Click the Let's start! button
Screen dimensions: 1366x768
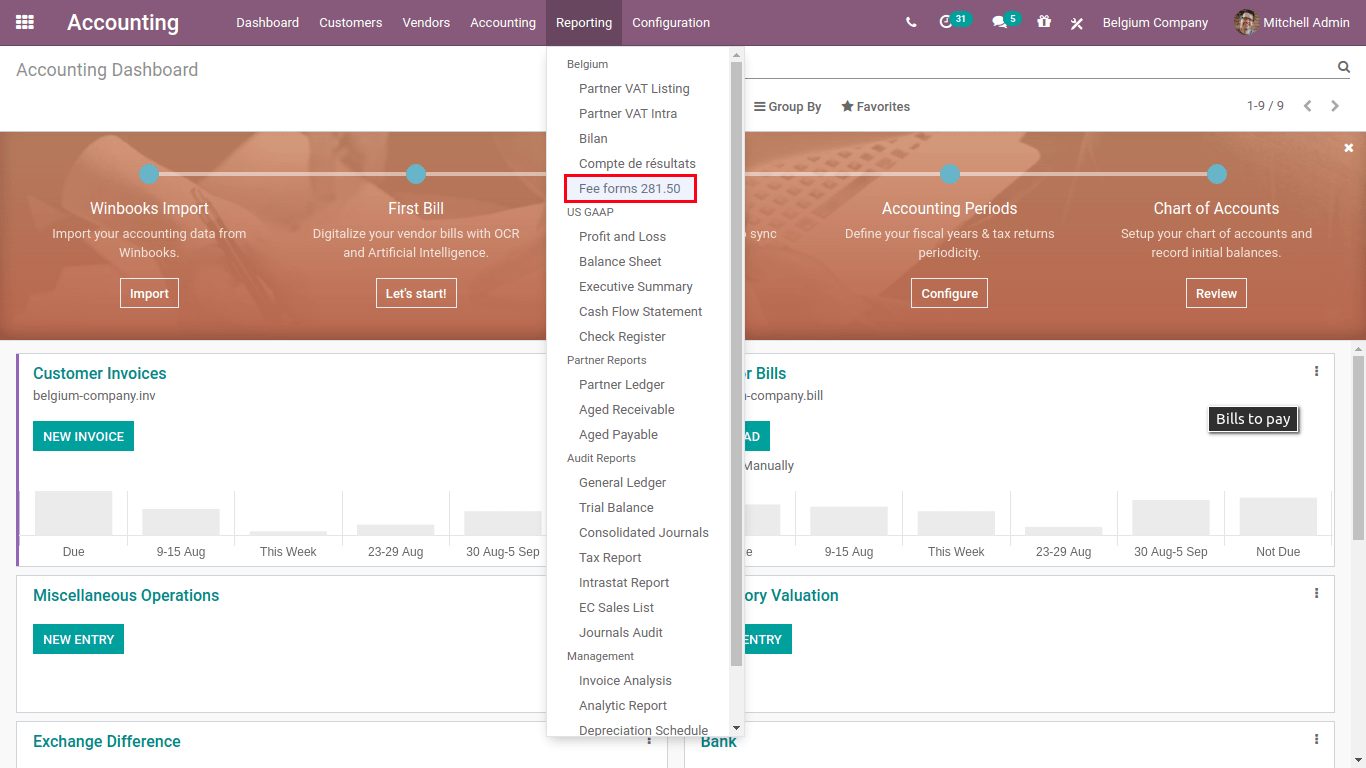[x=416, y=293]
